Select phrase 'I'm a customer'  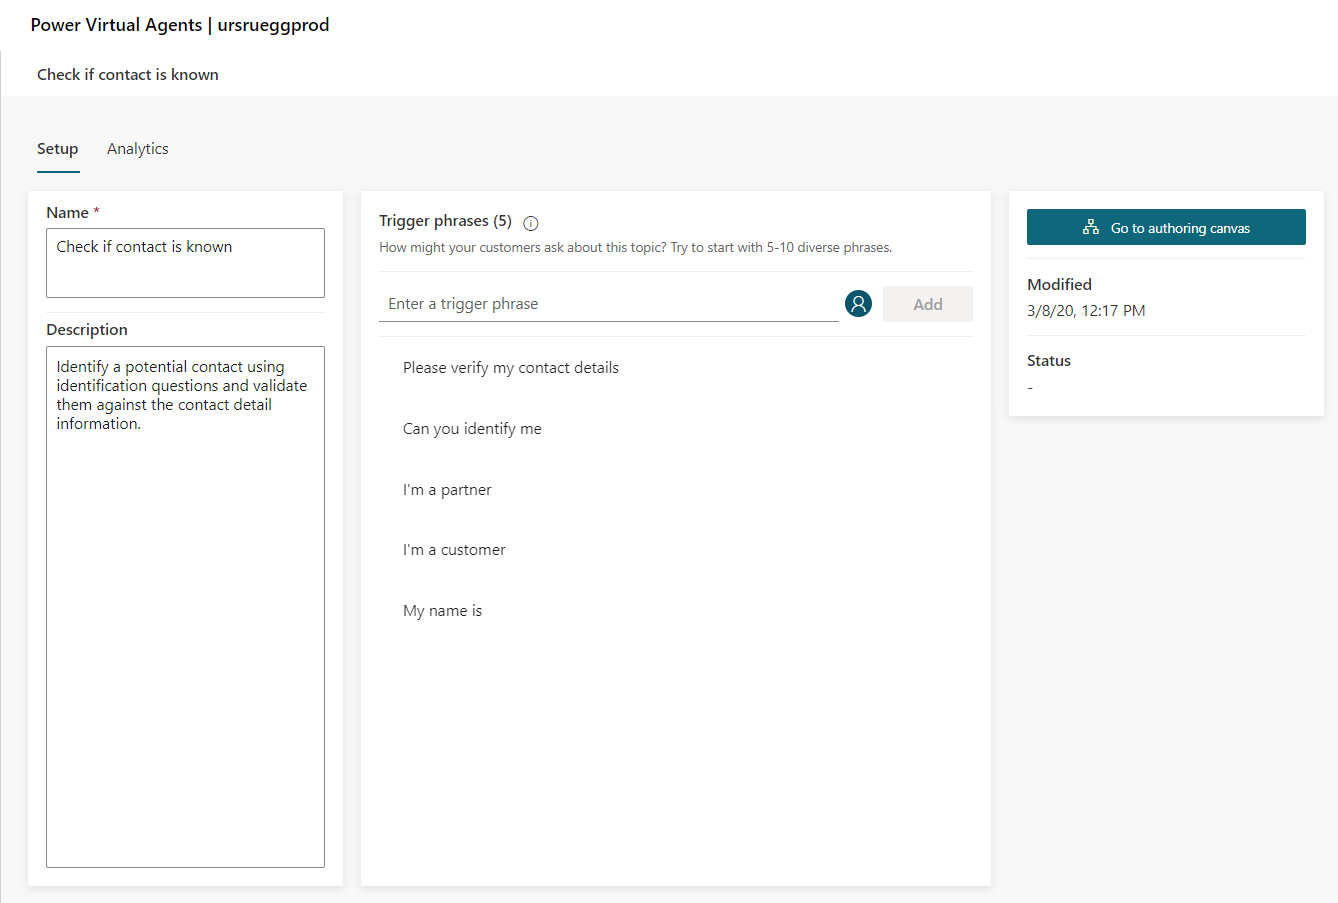(x=454, y=550)
